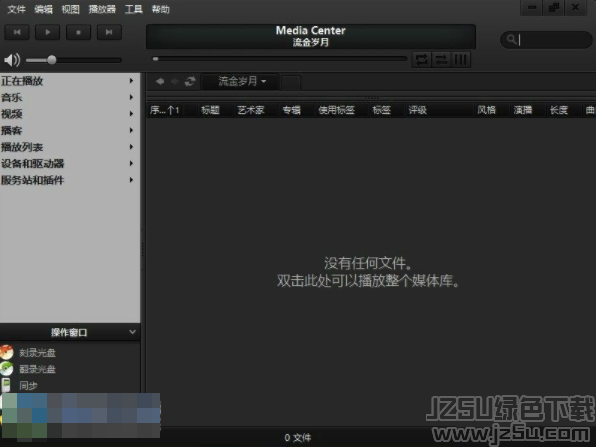Start playback with the play button
596x447 pixels.
tap(48, 32)
